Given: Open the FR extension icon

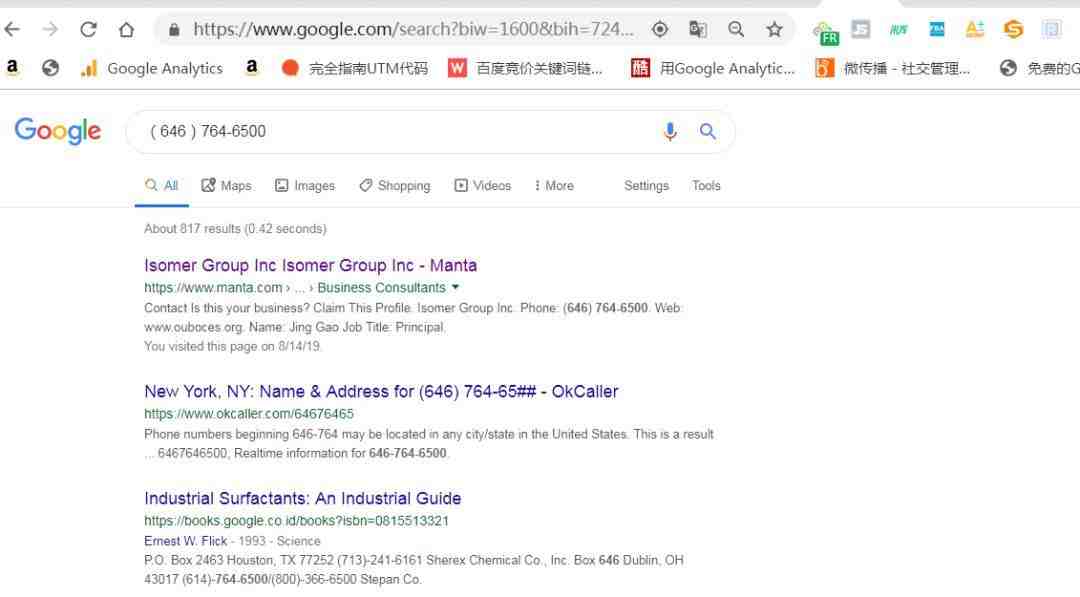Looking at the screenshot, I should pos(825,33).
